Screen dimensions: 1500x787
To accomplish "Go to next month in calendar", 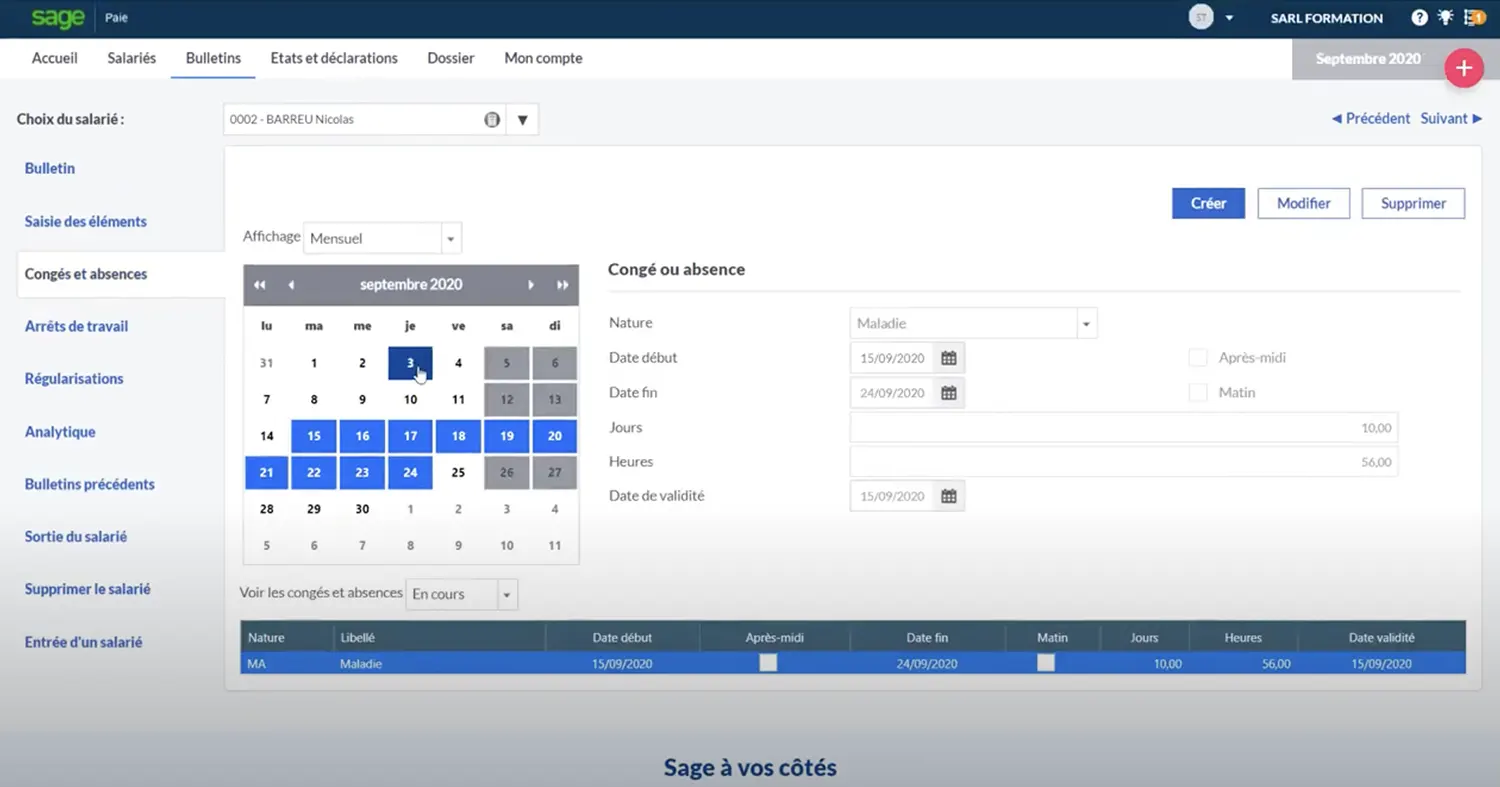I will click(531, 285).
